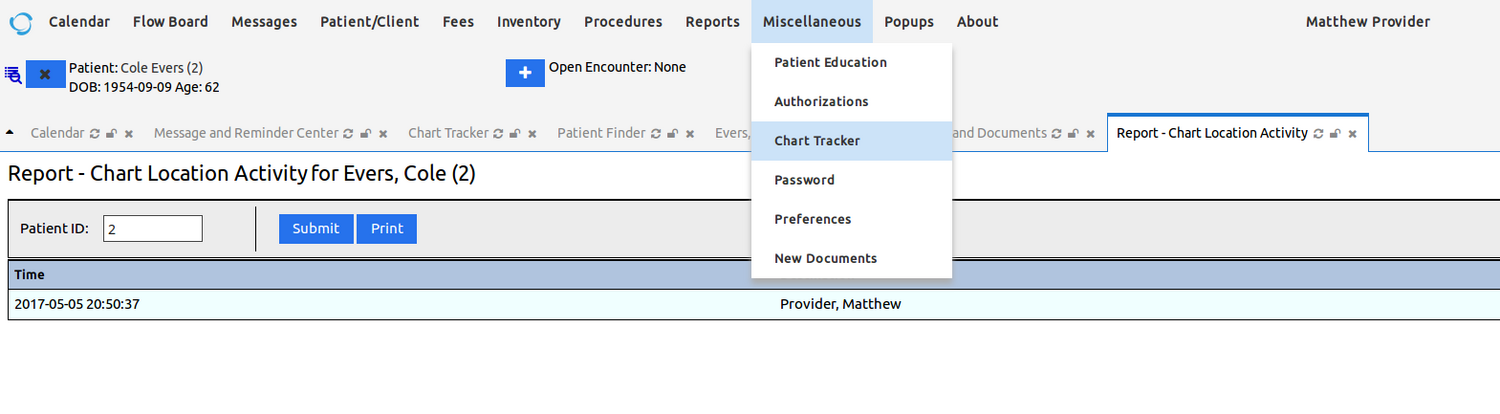Select Chart Tracker in the Miscellaneous menu
This screenshot has height=414, width=1500.
pyautogui.click(x=817, y=141)
